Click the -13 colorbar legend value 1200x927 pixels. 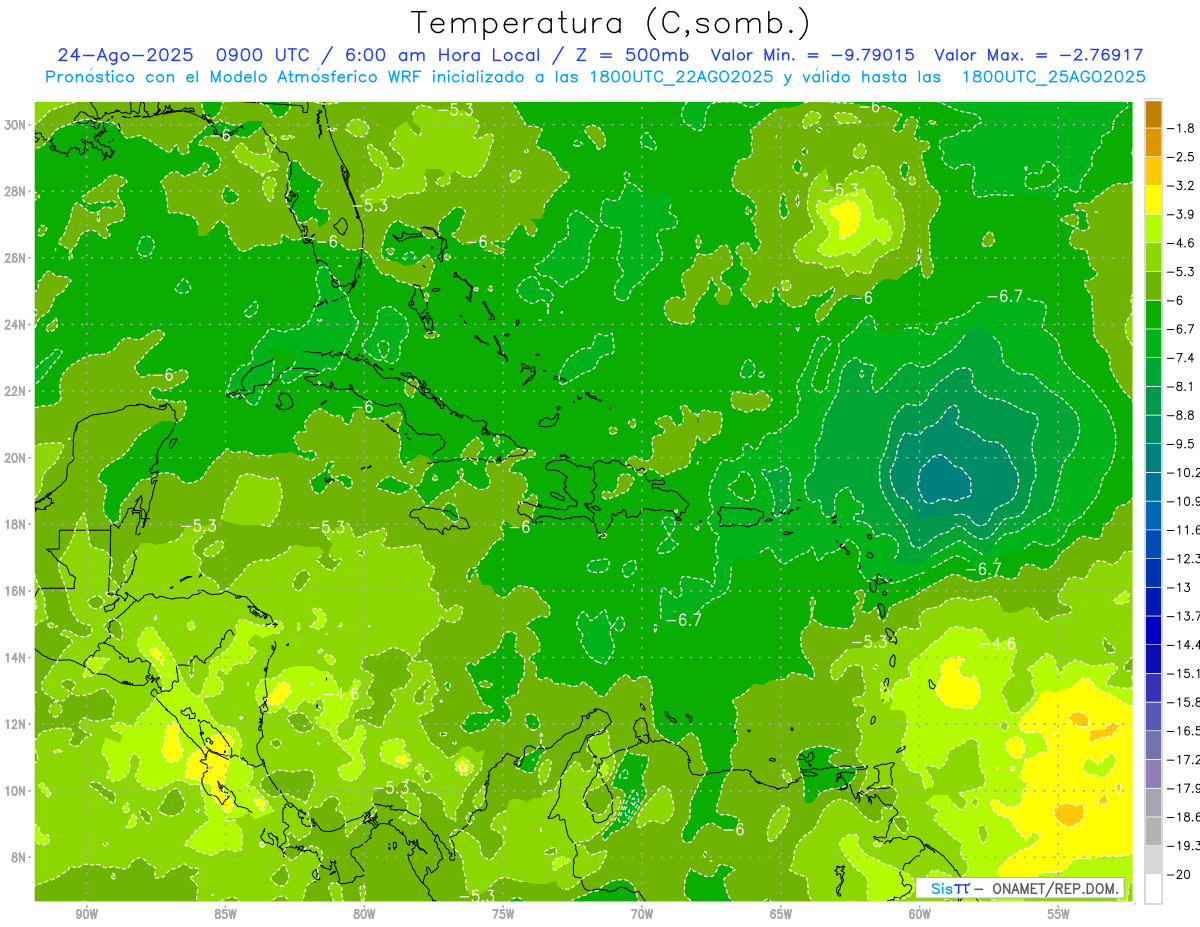[x=1180, y=587]
